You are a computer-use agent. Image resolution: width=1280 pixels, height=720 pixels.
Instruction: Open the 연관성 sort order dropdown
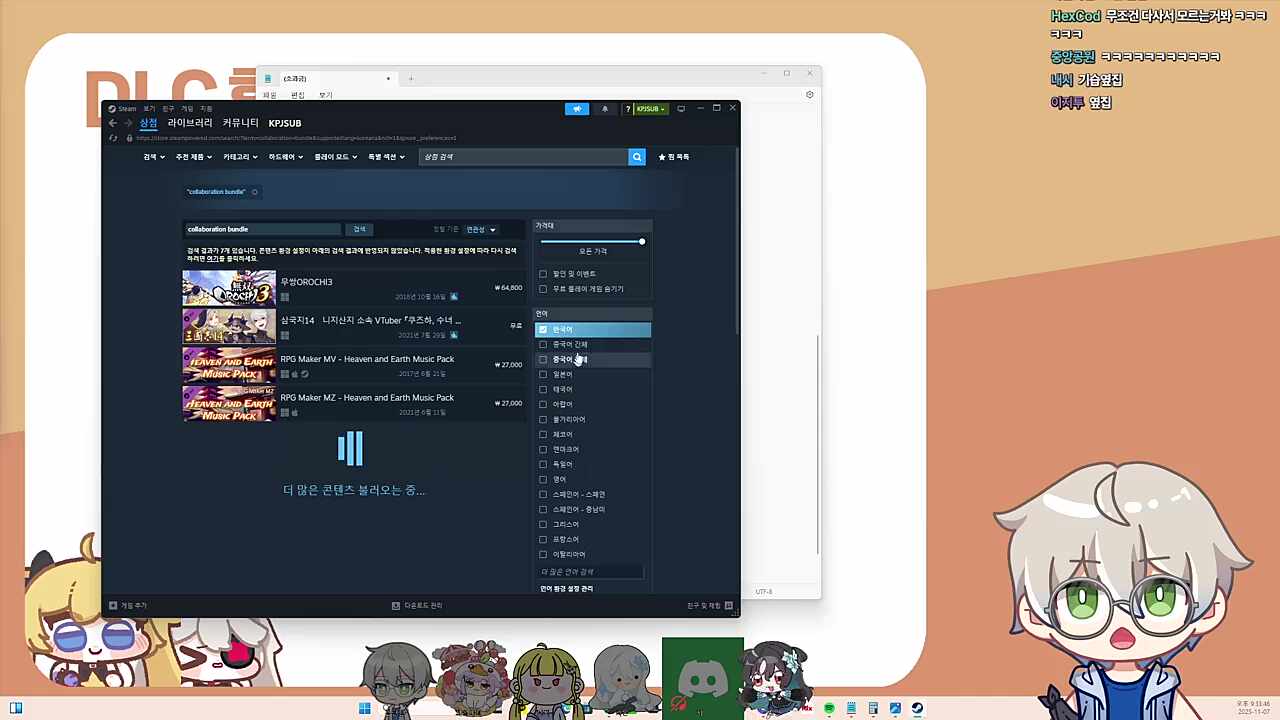point(480,229)
